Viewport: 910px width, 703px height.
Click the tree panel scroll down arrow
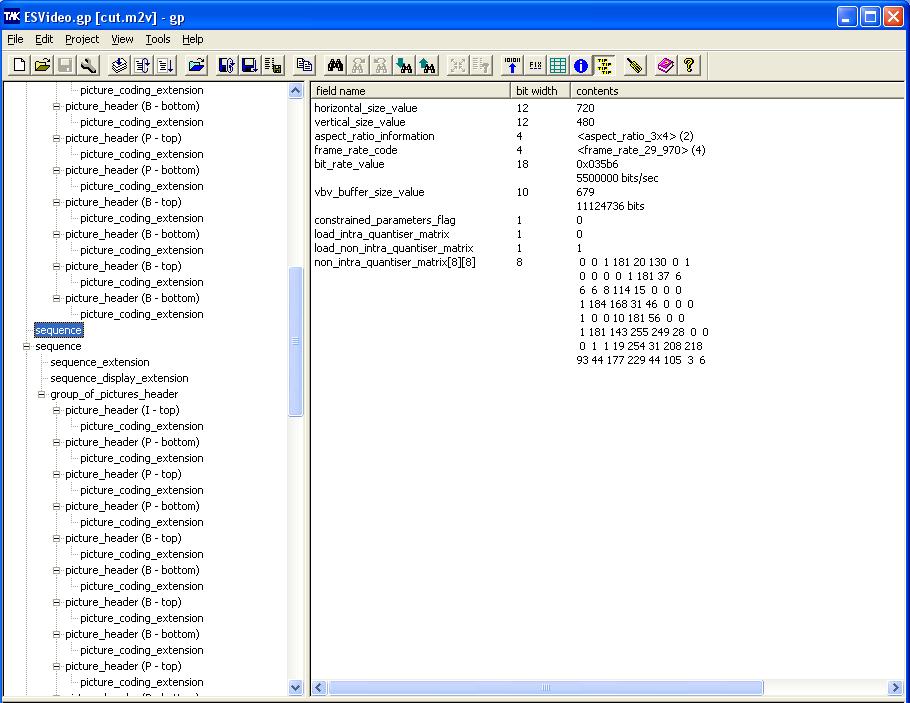pyautogui.click(x=295, y=688)
